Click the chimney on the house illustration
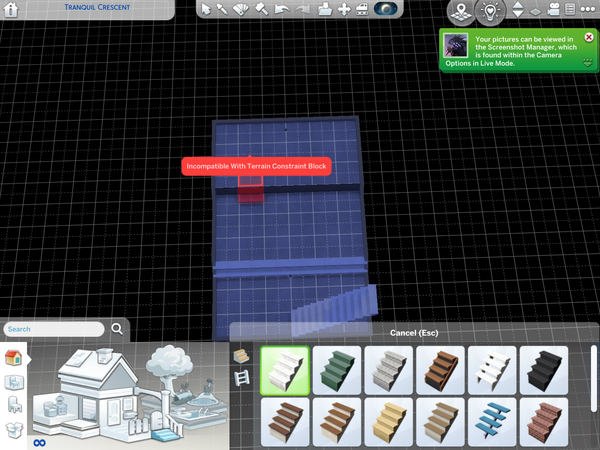Screen dimensions: 600x450 tap(104, 355)
